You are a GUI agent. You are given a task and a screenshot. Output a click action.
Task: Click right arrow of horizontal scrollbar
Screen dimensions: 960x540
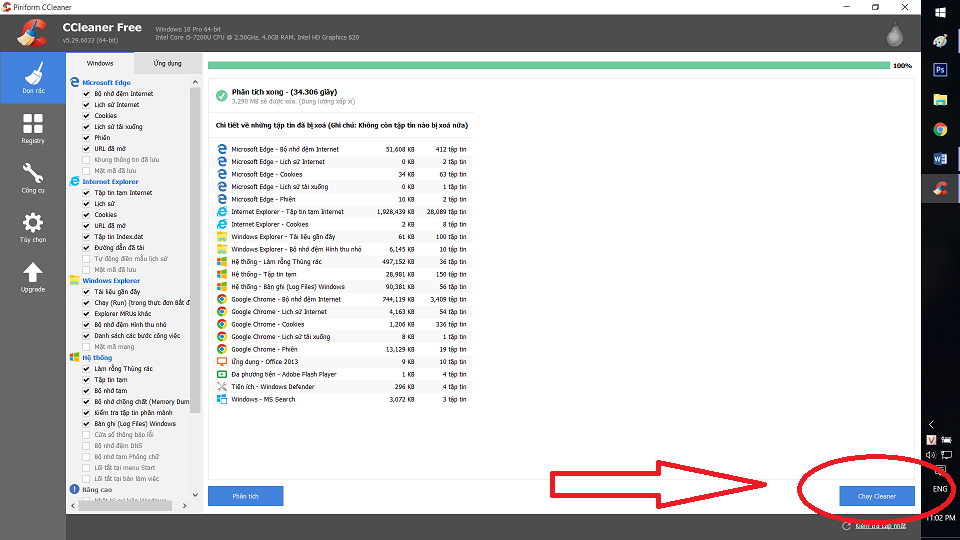(184, 506)
